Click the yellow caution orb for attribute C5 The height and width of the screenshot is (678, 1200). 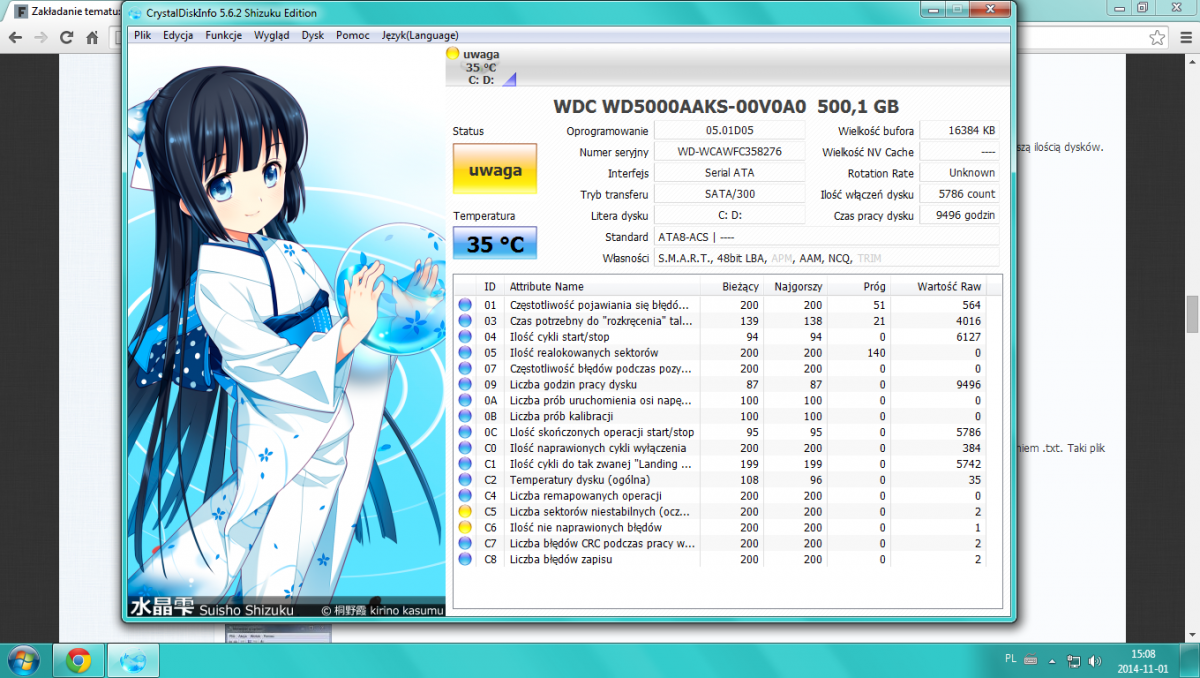[465, 512]
